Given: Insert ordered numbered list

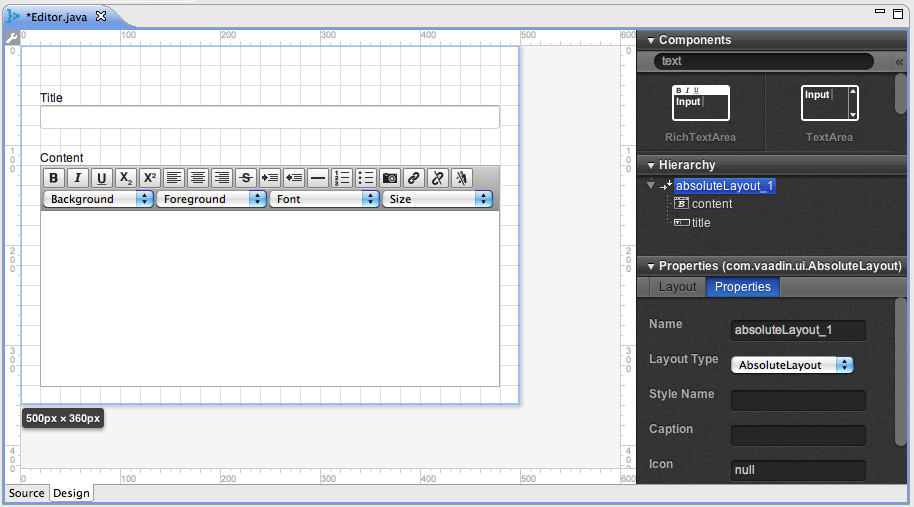Looking at the screenshot, I should click(342, 178).
